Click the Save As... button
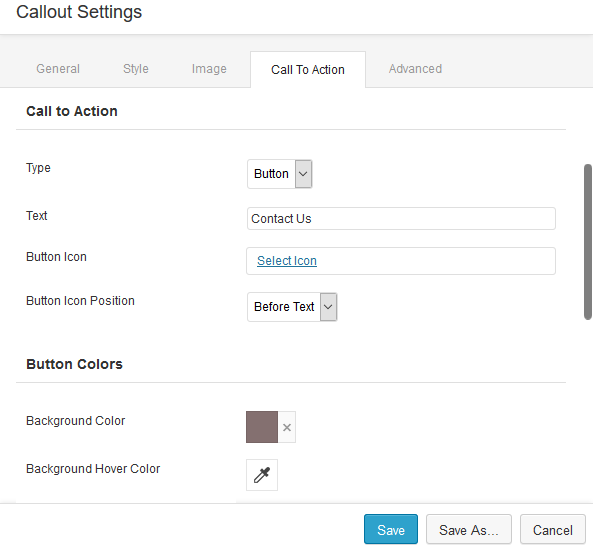593x552 pixels. 469,529
